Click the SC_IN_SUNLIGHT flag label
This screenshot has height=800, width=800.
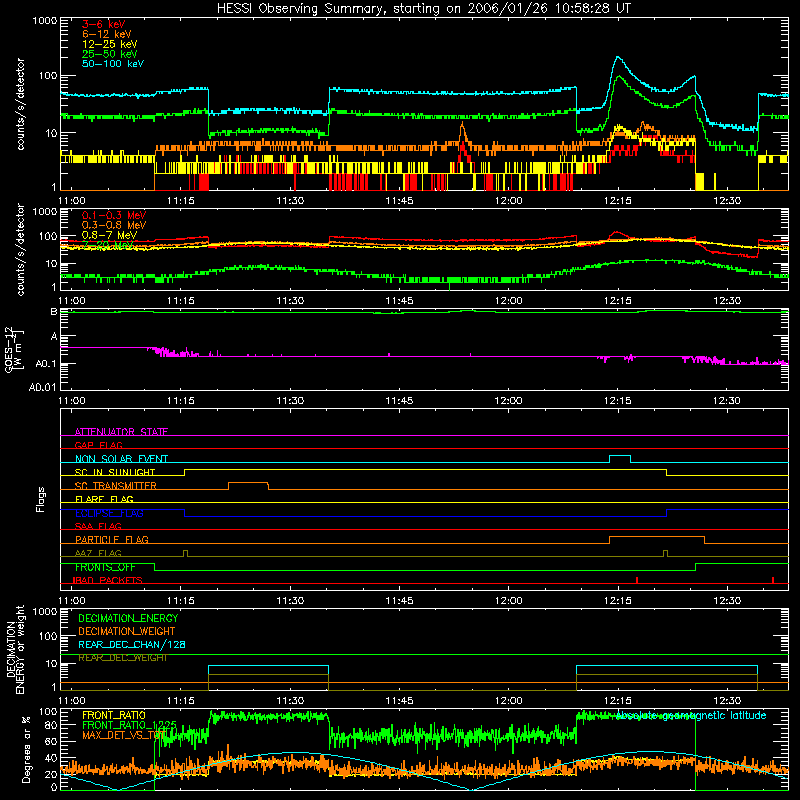(x=115, y=472)
